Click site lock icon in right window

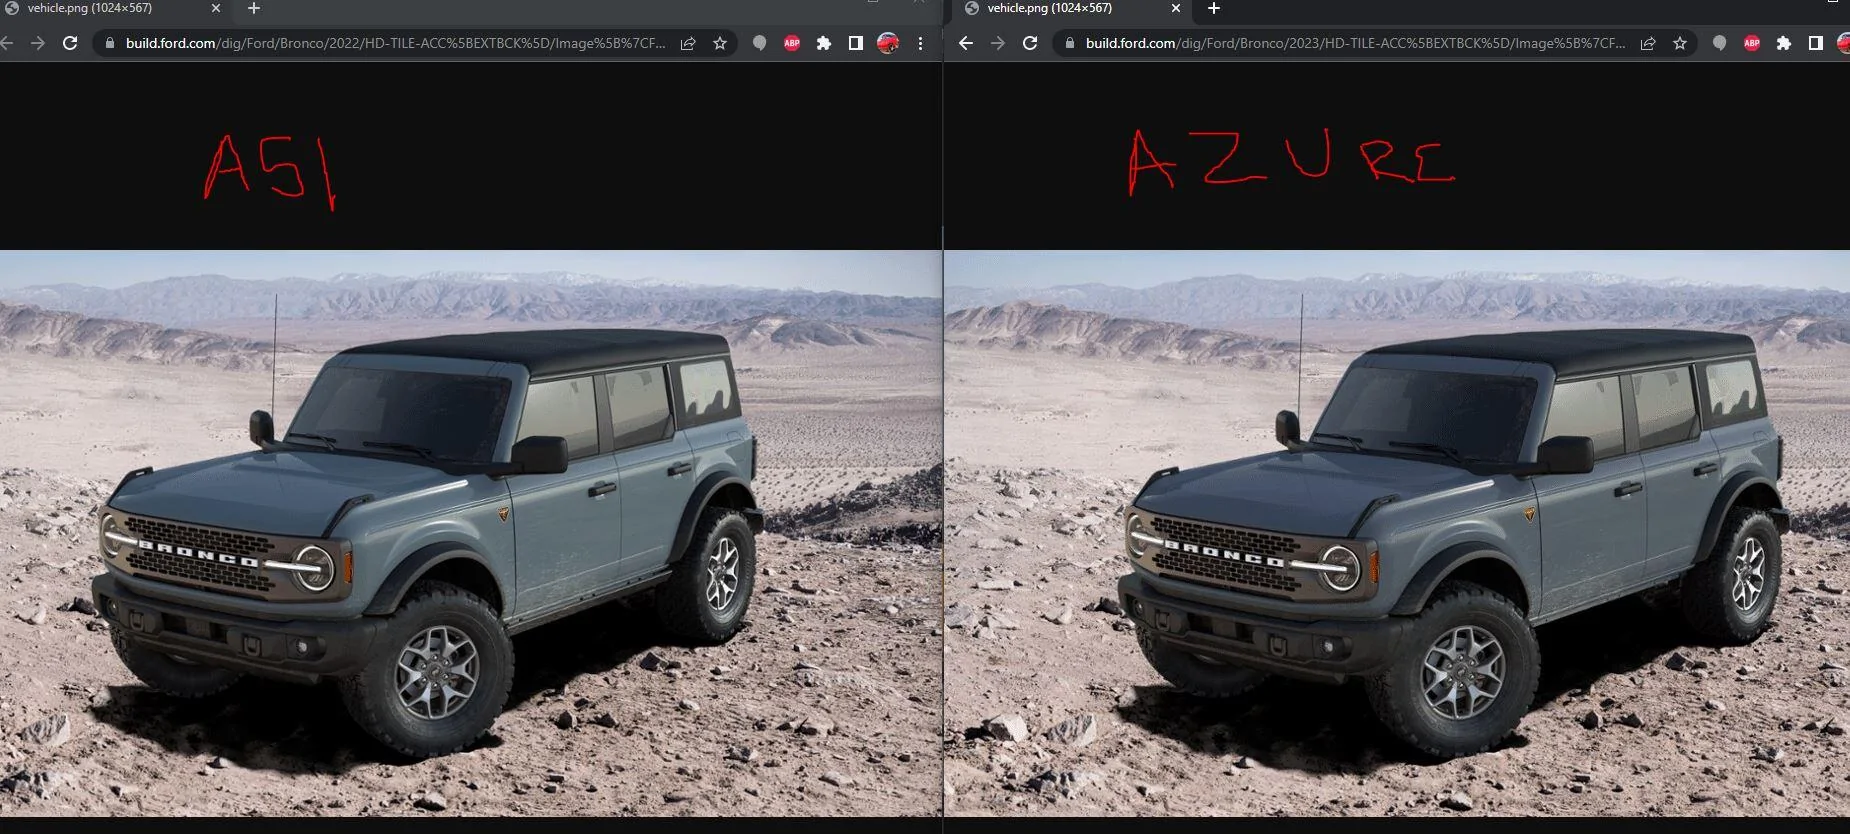pos(1070,43)
